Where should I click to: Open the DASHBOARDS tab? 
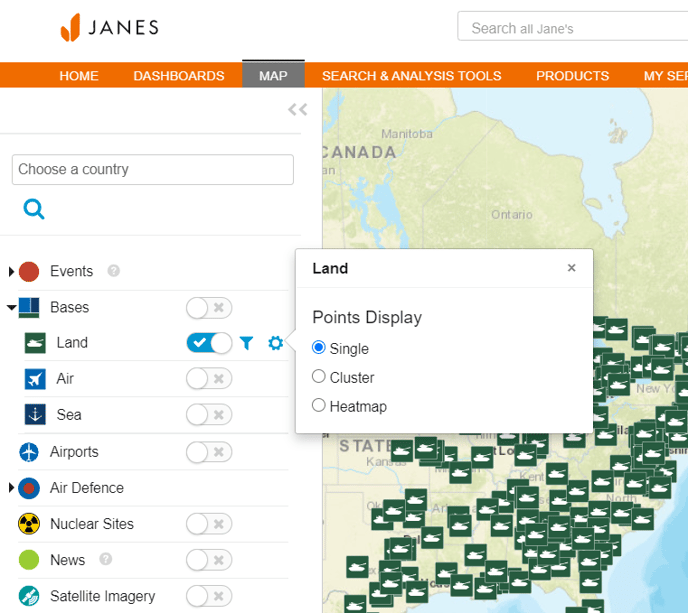tap(179, 76)
